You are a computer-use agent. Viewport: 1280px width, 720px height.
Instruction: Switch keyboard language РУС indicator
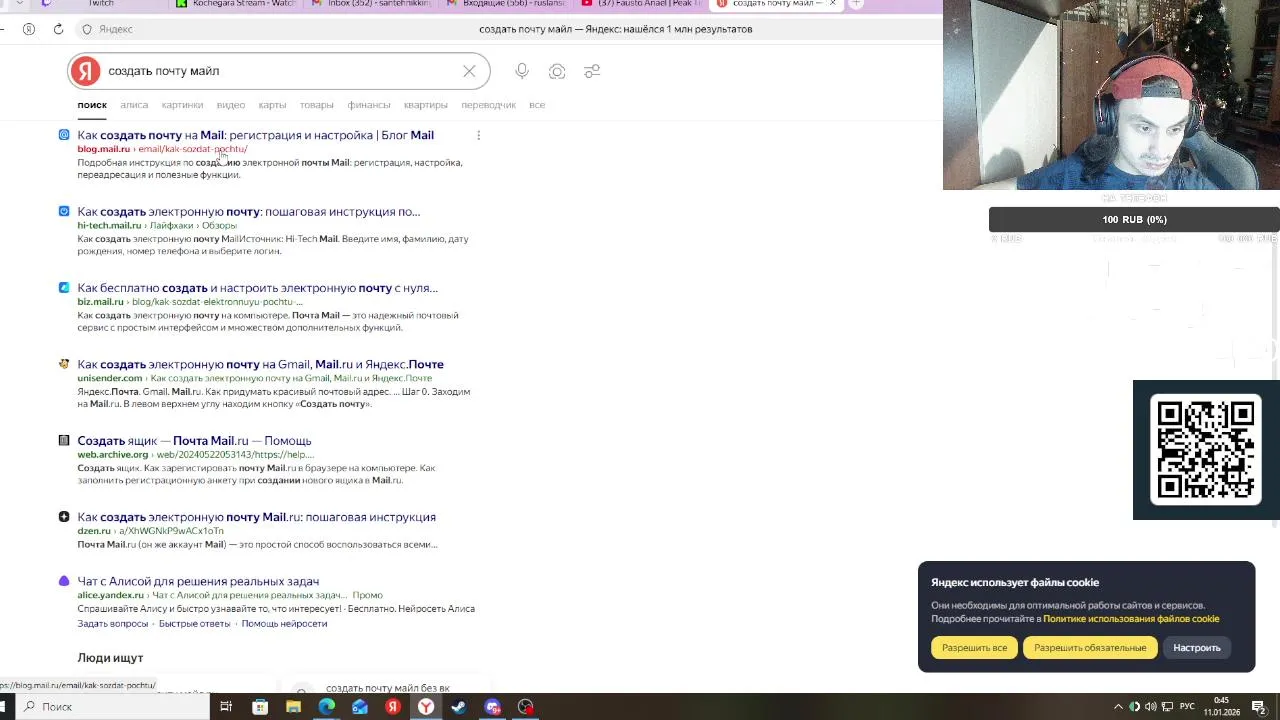point(1187,707)
